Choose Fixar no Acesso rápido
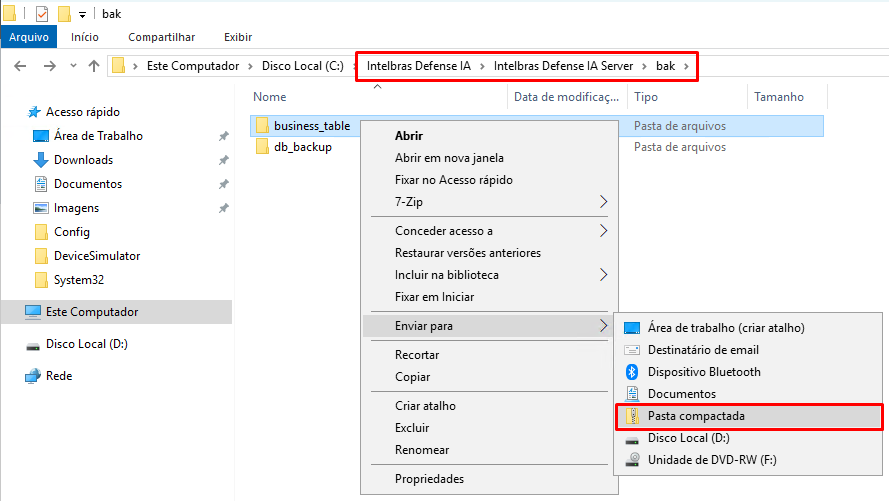This screenshot has height=501, width=889. click(x=489, y=180)
